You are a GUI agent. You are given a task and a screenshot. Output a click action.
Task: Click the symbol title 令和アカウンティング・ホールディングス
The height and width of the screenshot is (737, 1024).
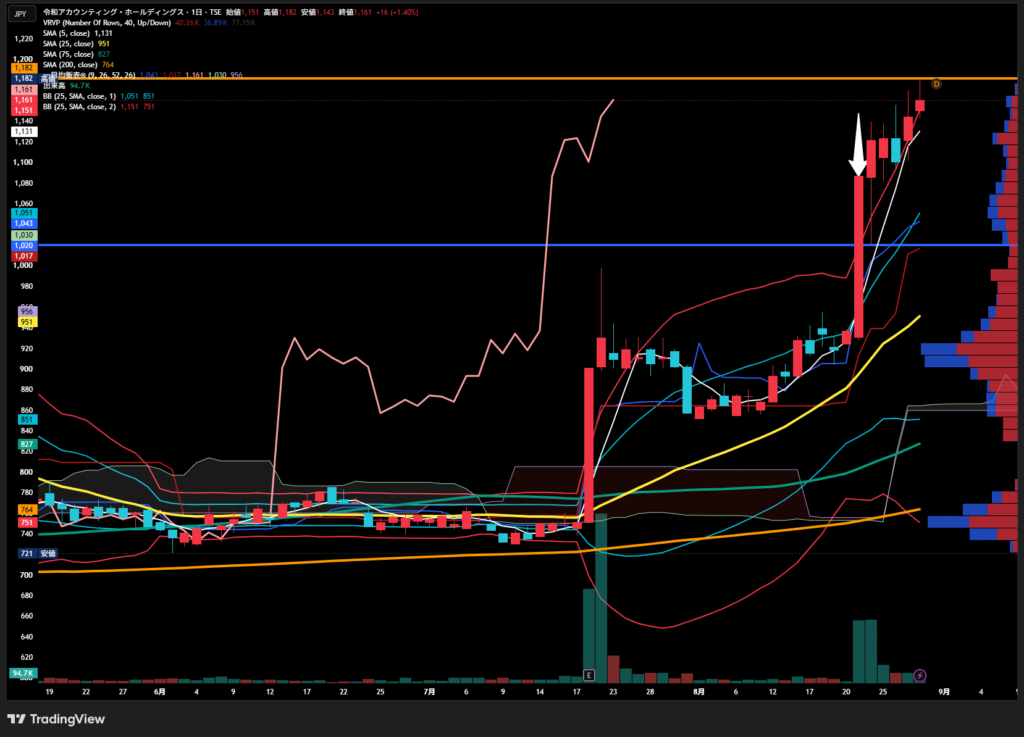(x=113, y=12)
